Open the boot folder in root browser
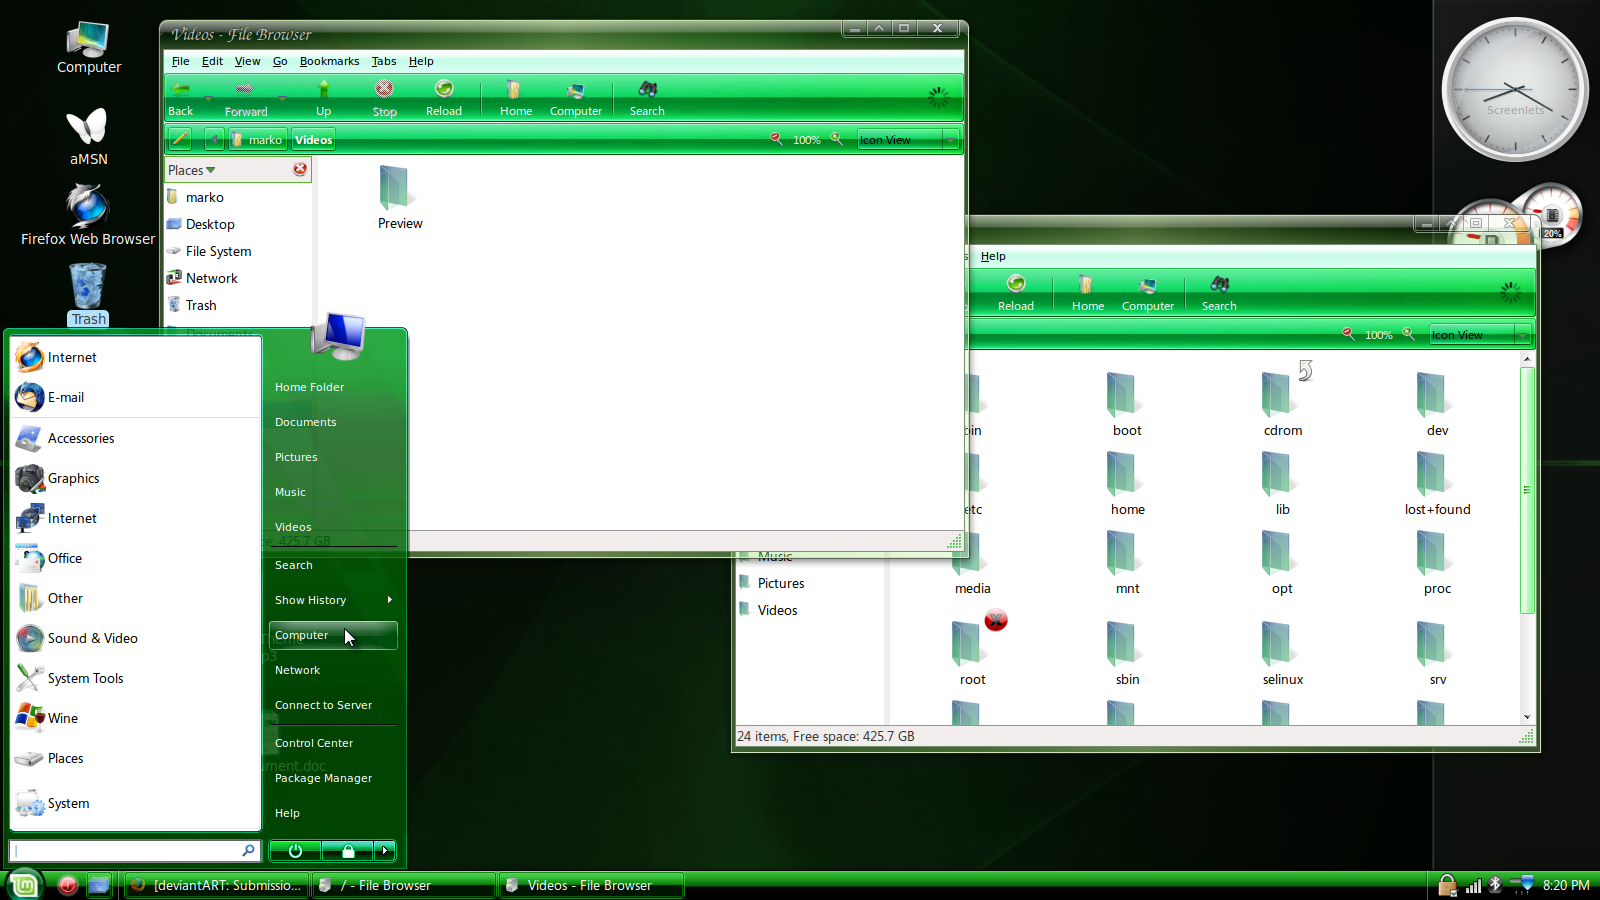The width and height of the screenshot is (1600, 900). click(x=1127, y=404)
